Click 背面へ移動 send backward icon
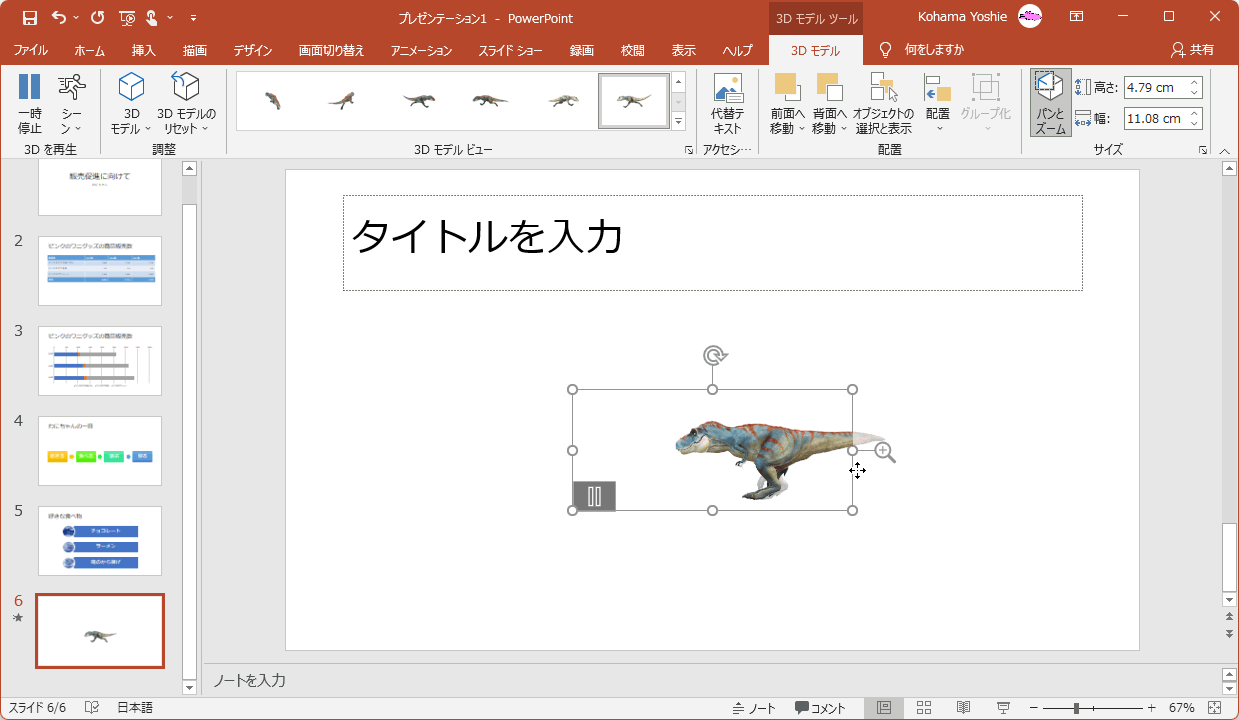This screenshot has width=1239, height=720. pyautogui.click(x=829, y=89)
